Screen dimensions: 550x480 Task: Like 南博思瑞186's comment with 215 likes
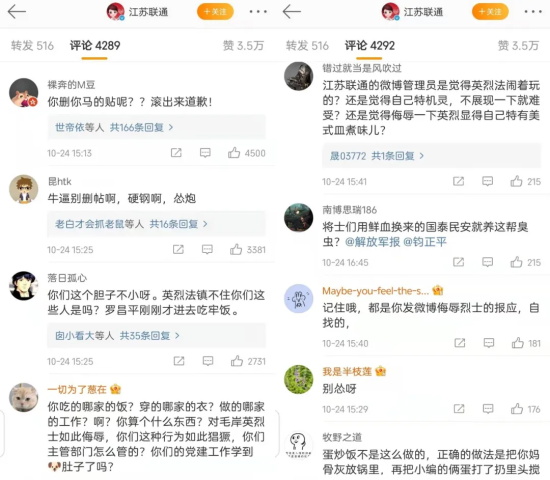point(516,262)
